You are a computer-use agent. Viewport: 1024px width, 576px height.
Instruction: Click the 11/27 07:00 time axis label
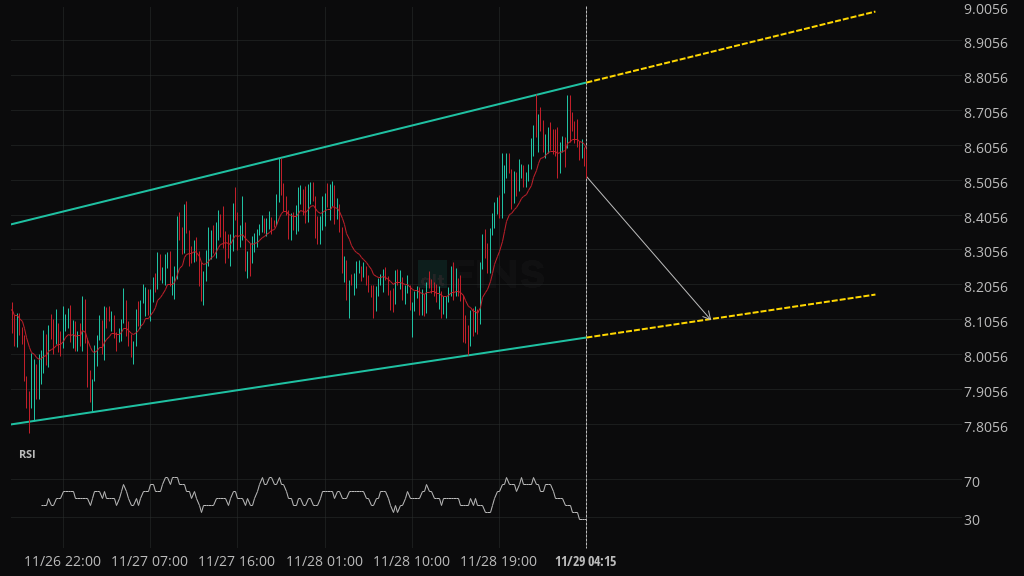coord(149,561)
